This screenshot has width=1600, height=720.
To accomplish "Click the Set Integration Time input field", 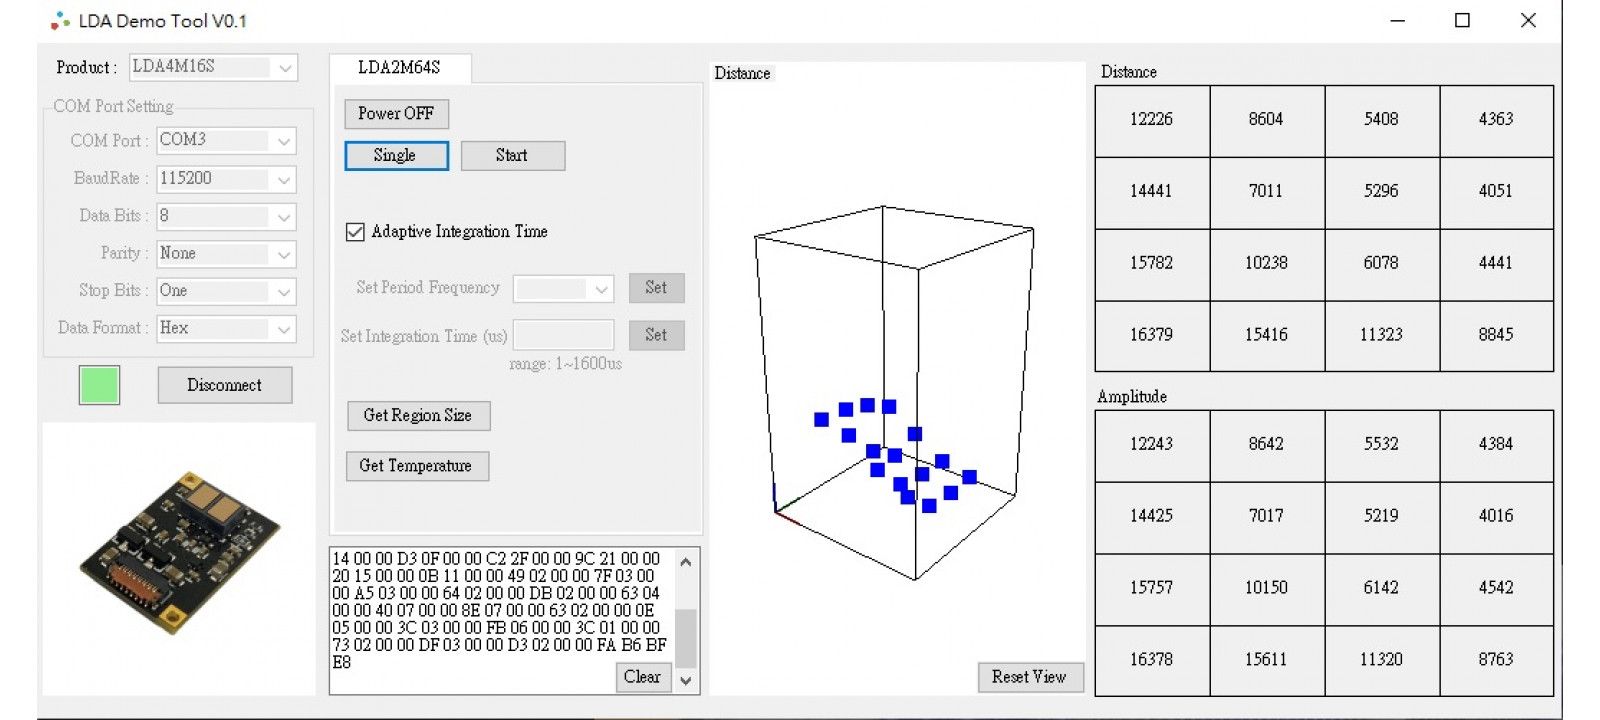I will [563, 336].
